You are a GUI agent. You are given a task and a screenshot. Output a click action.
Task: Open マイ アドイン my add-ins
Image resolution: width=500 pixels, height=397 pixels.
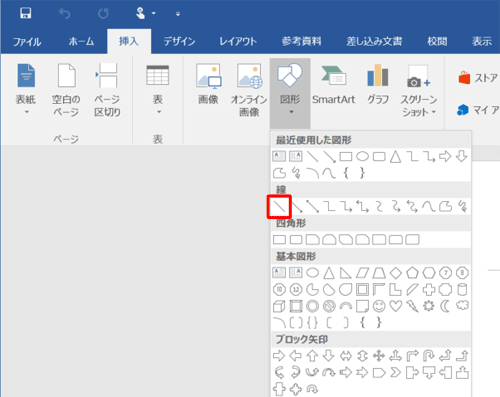pyautogui.click(x=478, y=110)
